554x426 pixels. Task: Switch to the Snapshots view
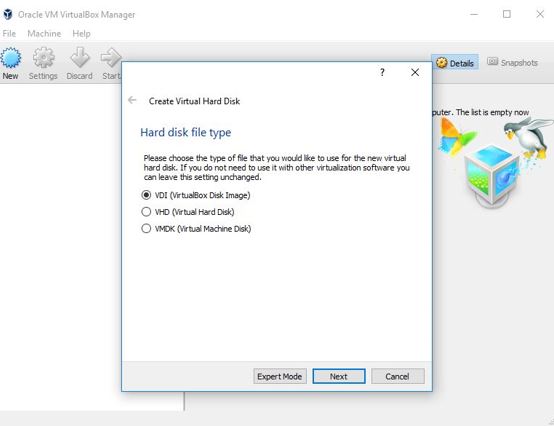click(513, 63)
